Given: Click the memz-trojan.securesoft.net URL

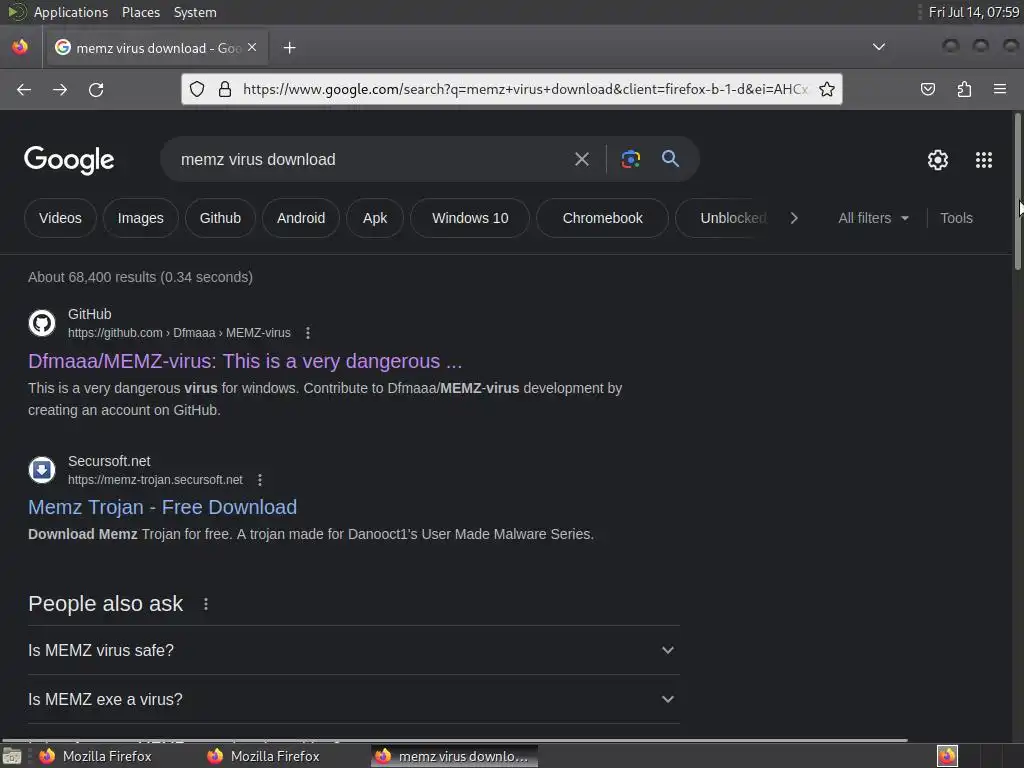Looking at the screenshot, I should [x=155, y=480].
